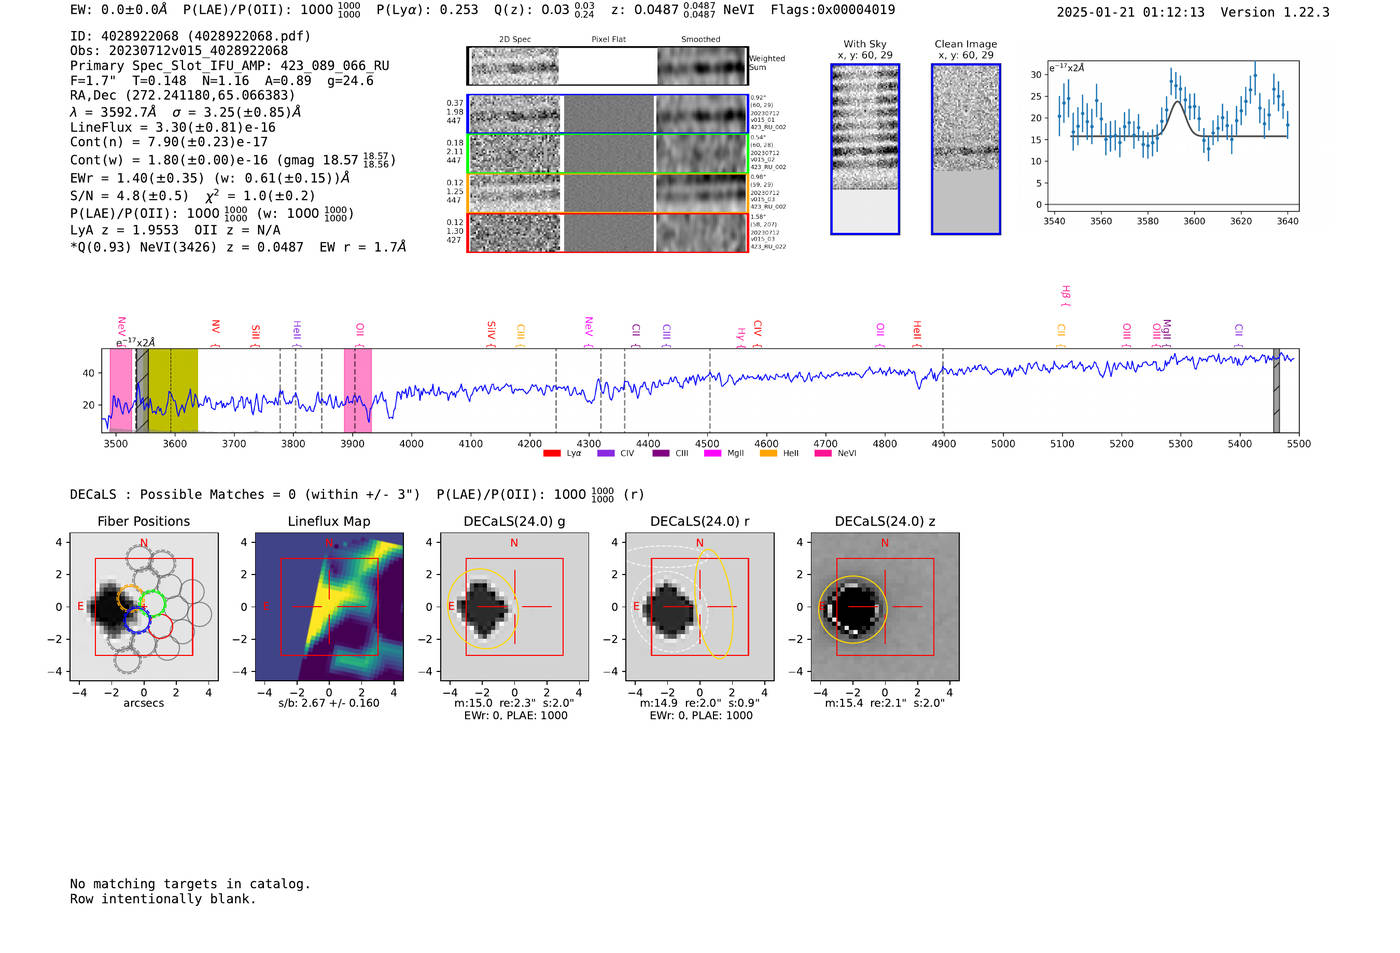The width and height of the screenshot is (1400, 953).
Task: Click the ID: 4028922068 line
Action: pos(190,36)
